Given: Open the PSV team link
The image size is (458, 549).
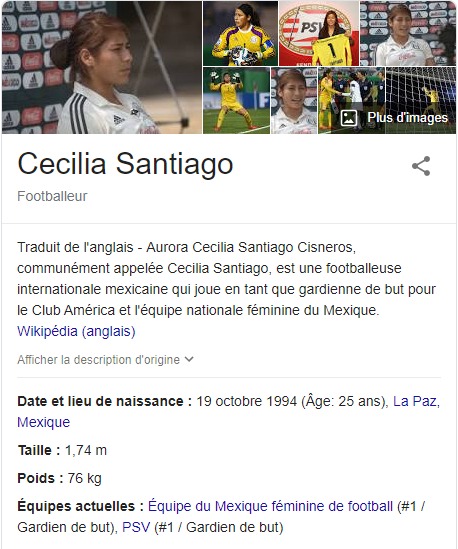Looking at the screenshot, I should 136,527.
